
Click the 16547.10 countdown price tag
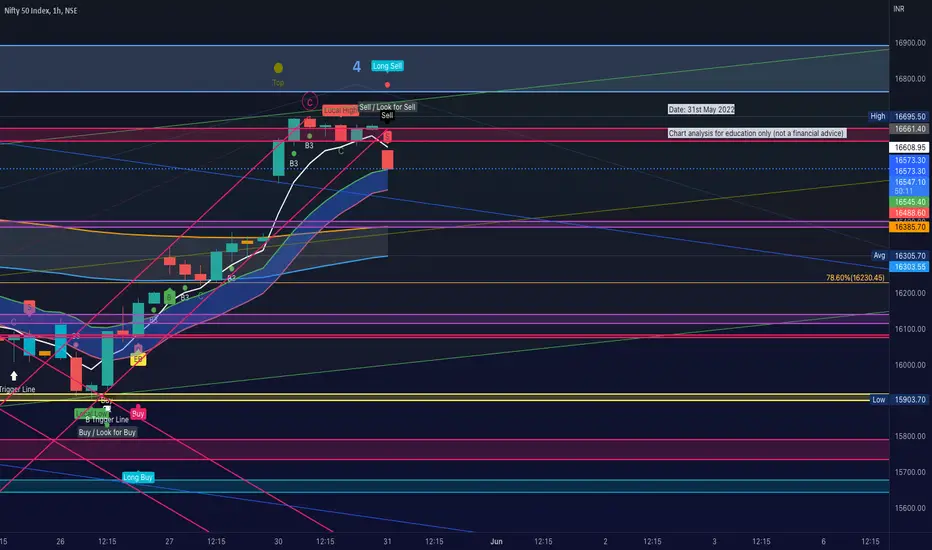[909, 186]
